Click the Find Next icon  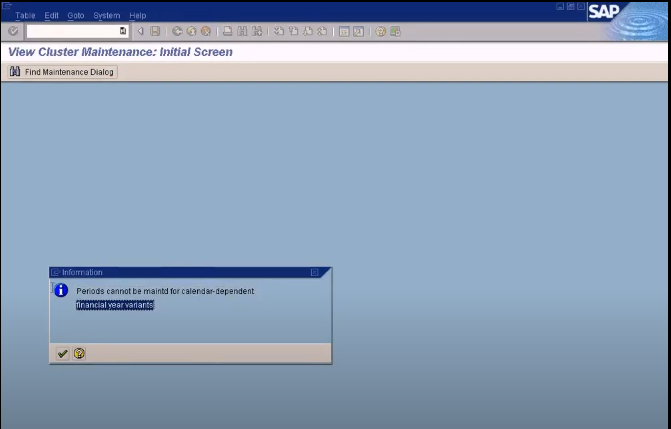(257, 31)
